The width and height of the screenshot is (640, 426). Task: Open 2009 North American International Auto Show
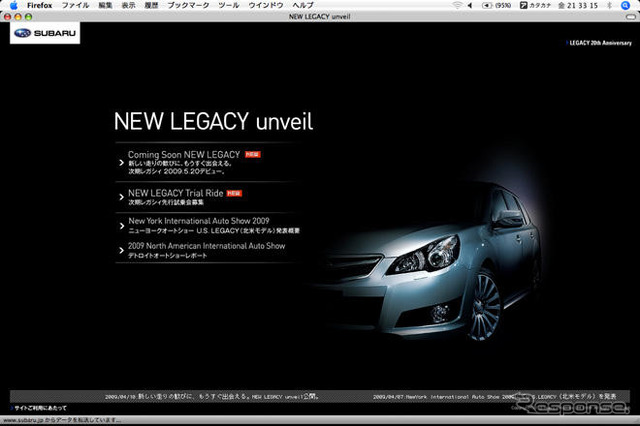pos(207,246)
